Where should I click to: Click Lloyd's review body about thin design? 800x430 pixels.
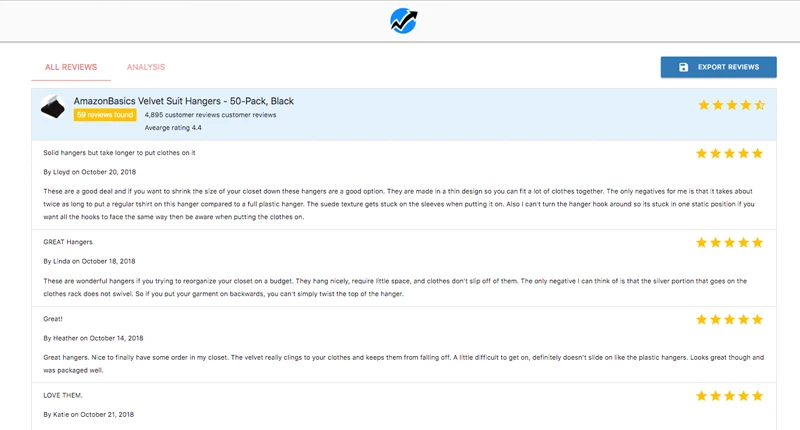pyautogui.click(x=399, y=204)
